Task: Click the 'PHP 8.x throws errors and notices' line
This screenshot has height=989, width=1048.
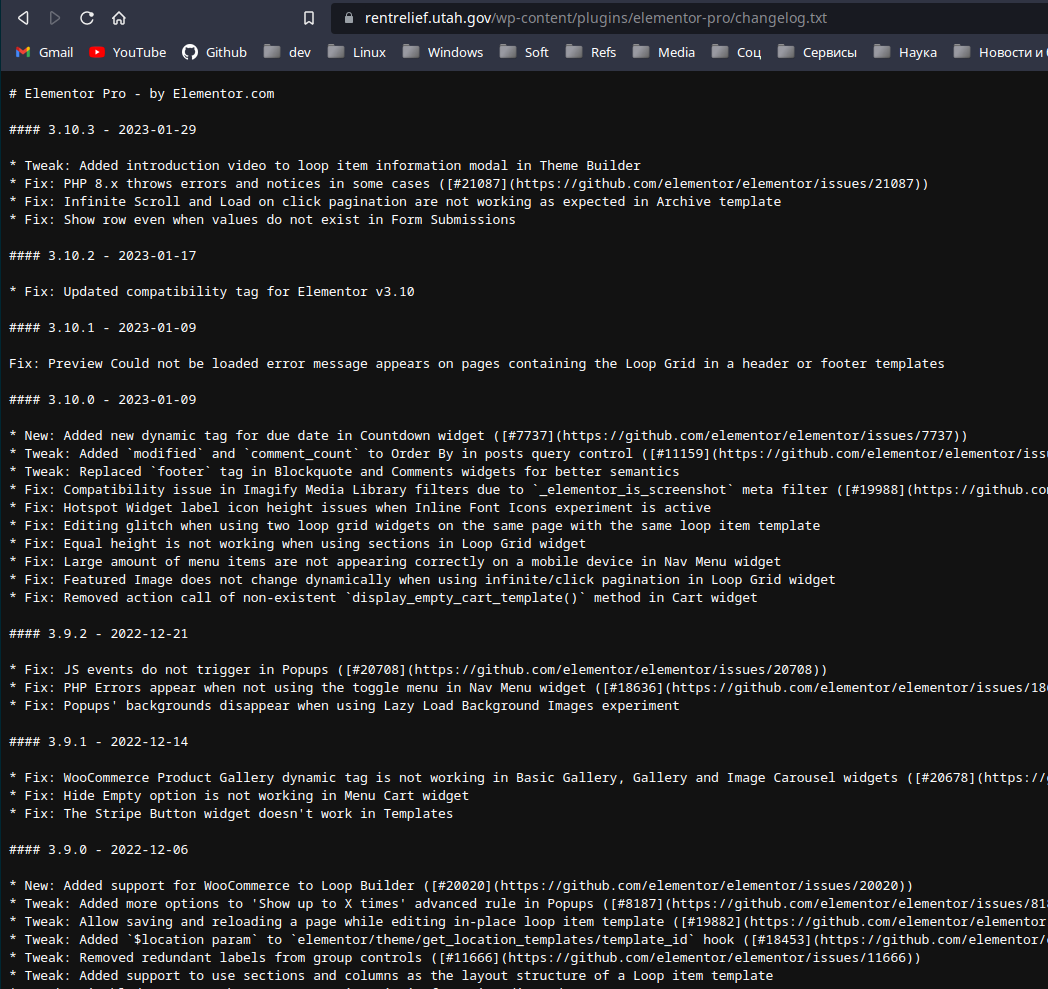Action: (469, 184)
